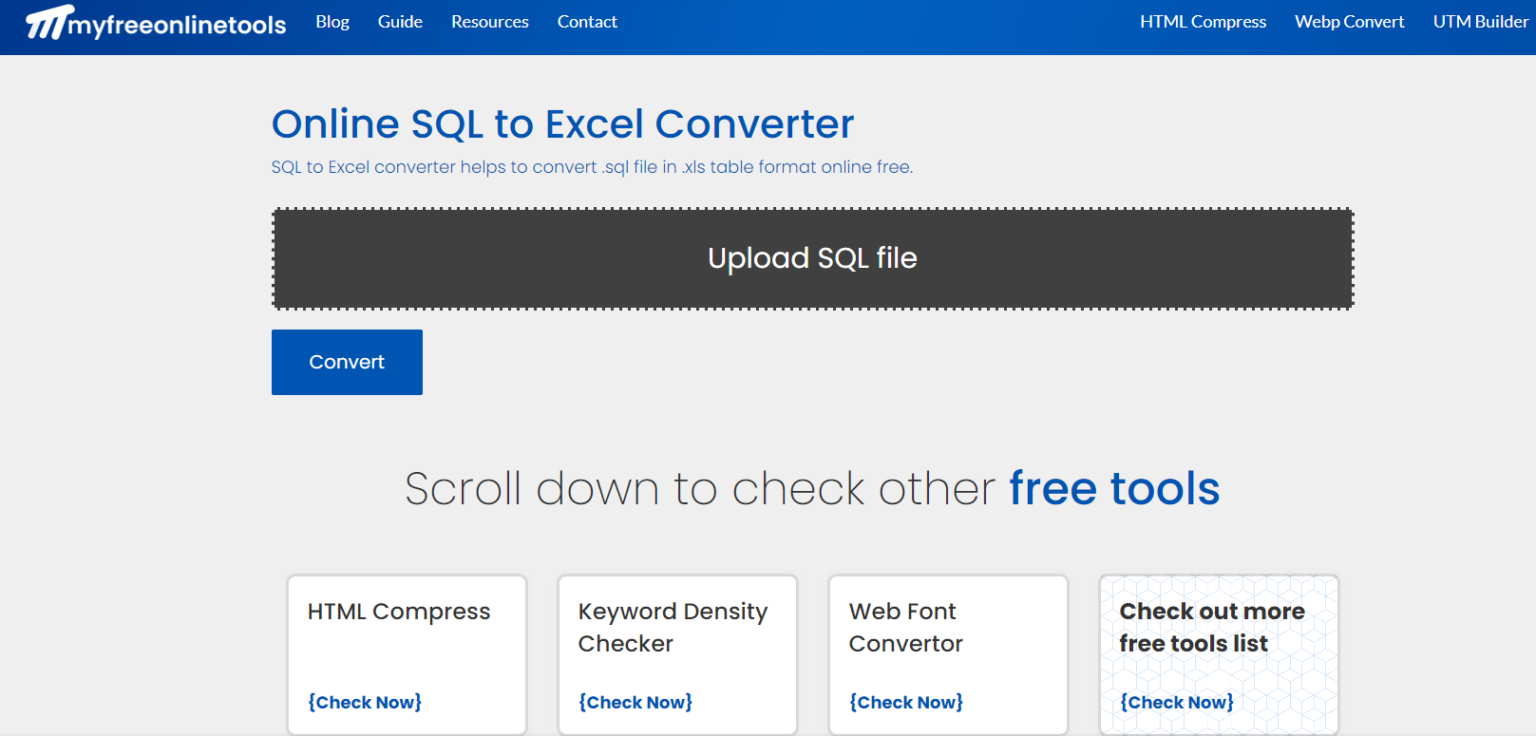Image resolution: width=1536 pixels, height=736 pixels.
Task: Visit the Resources page
Action: [489, 21]
